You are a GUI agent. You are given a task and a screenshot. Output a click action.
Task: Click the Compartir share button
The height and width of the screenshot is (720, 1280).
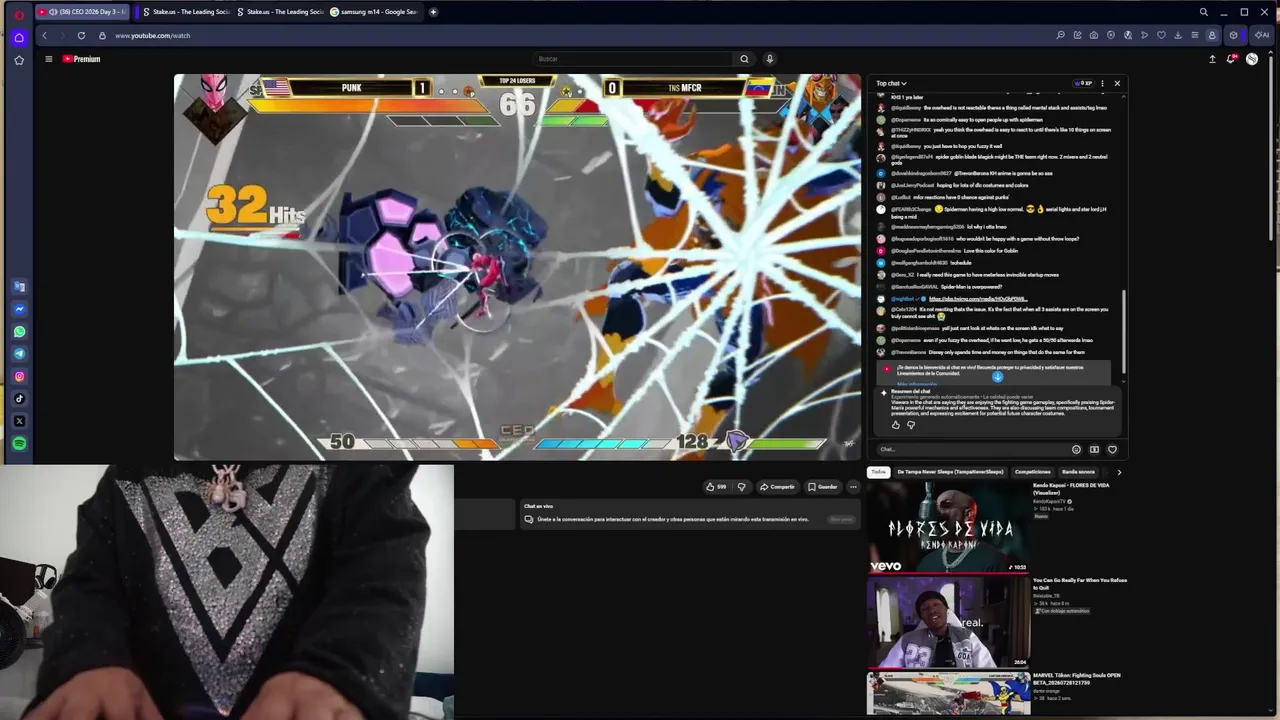(x=777, y=487)
